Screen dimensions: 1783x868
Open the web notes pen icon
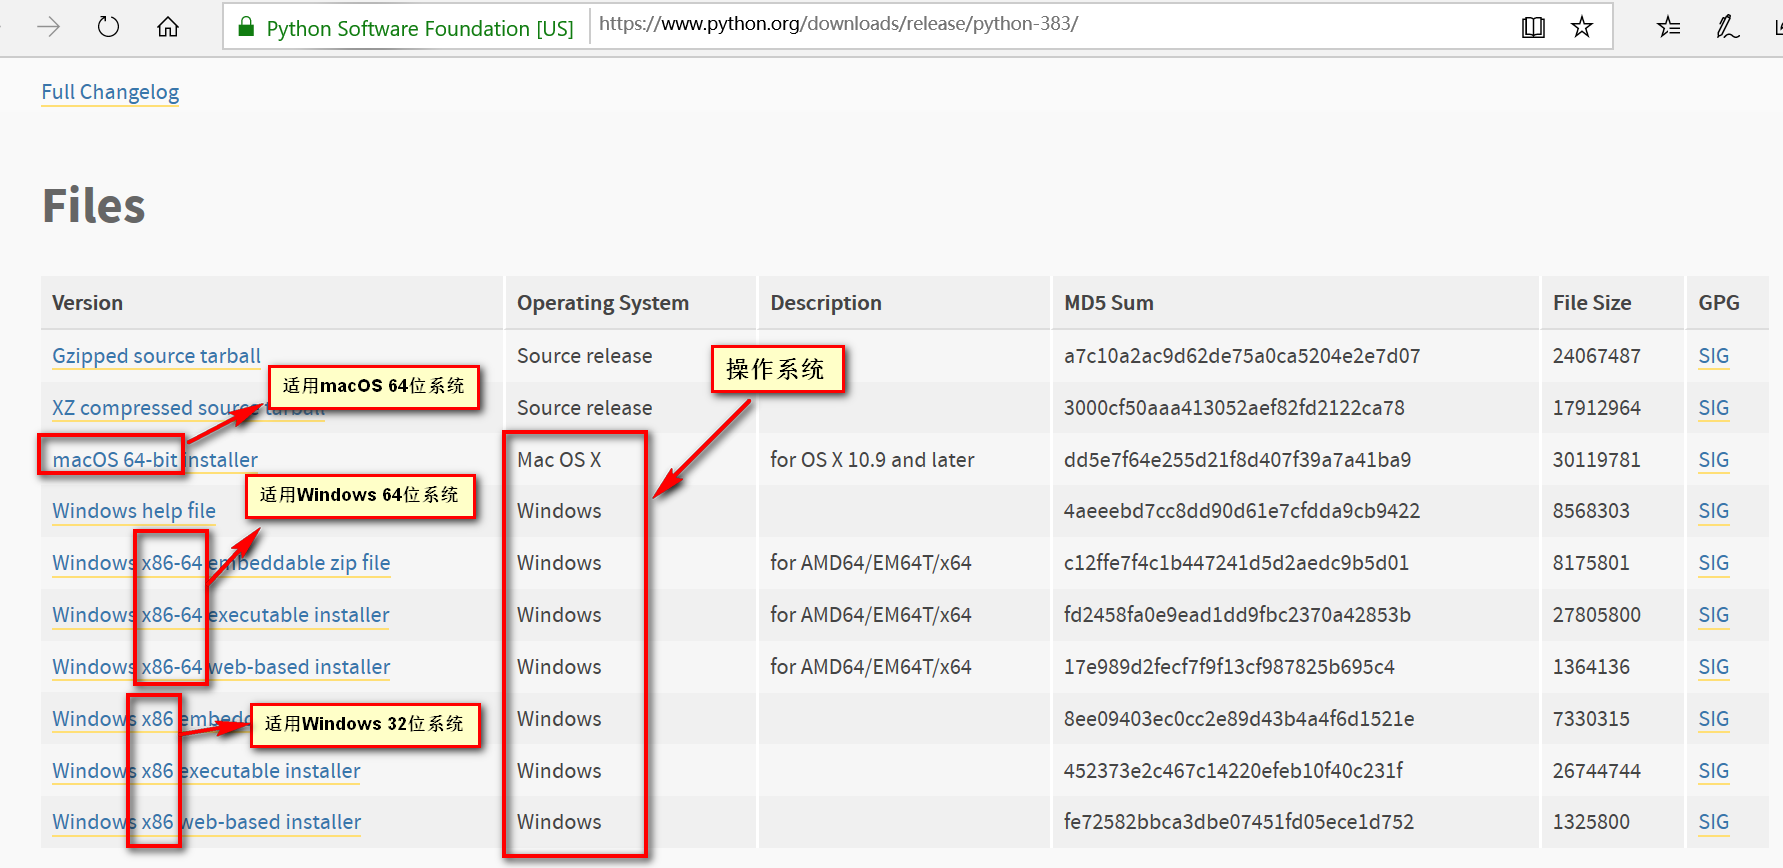pos(1727,27)
